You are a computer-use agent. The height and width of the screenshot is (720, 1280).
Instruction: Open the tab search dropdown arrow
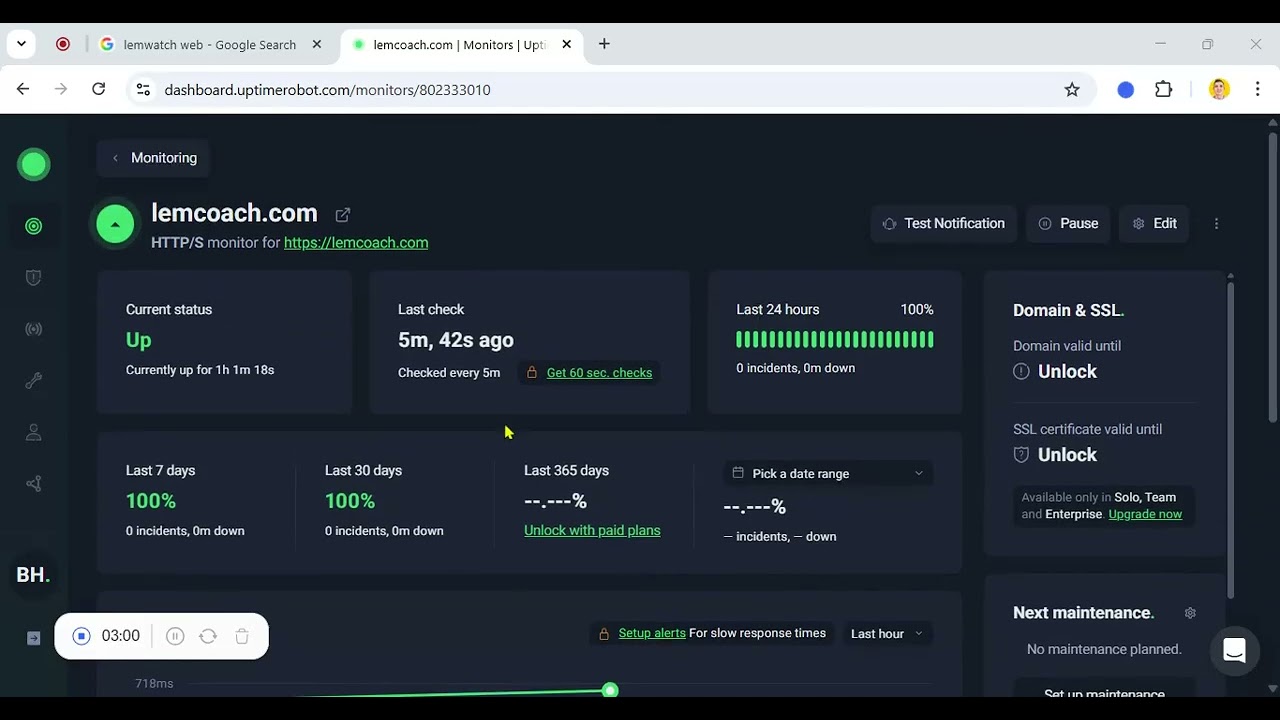coord(21,44)
